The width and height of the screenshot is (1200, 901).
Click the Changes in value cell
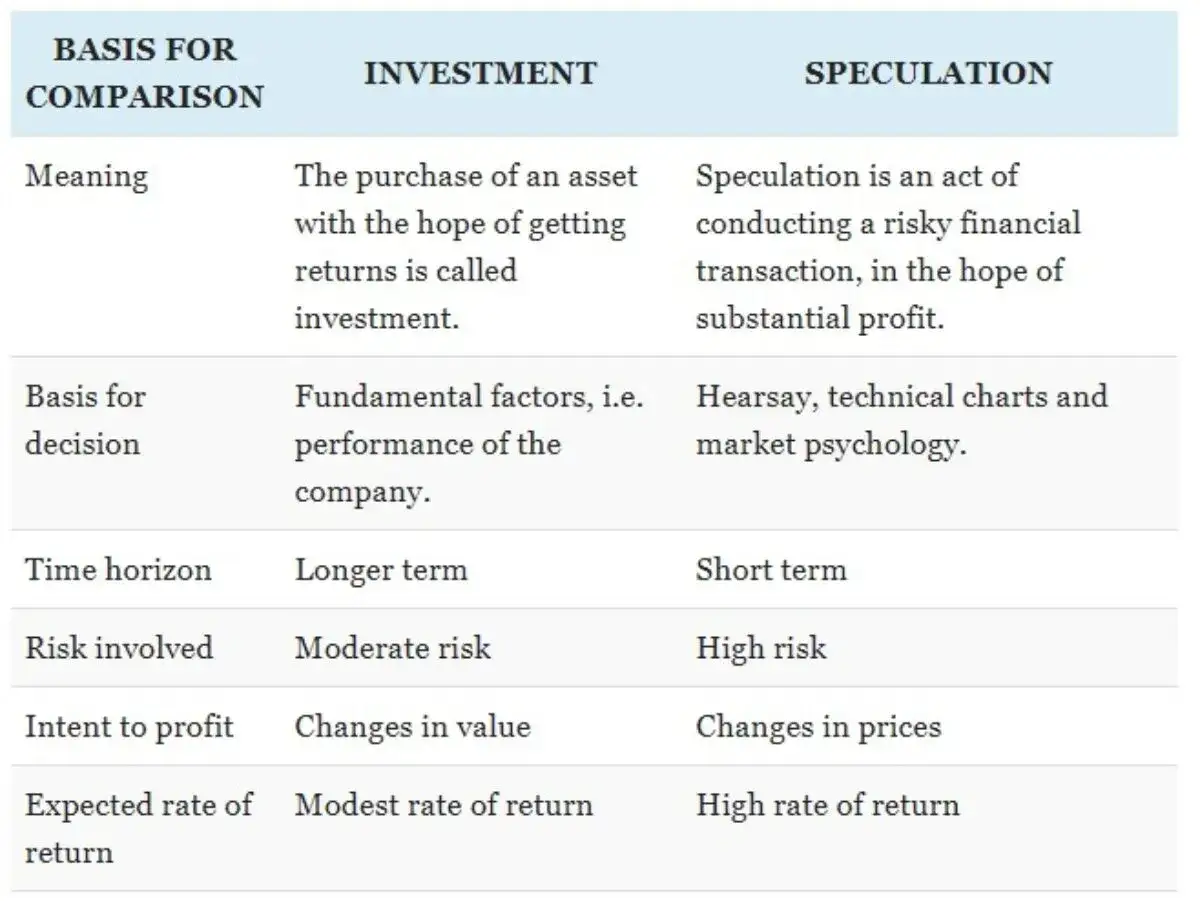[x=412, y=726]
